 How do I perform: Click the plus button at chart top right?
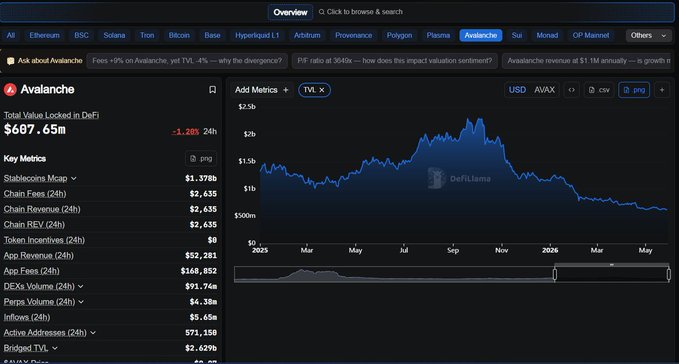point(662,90)
